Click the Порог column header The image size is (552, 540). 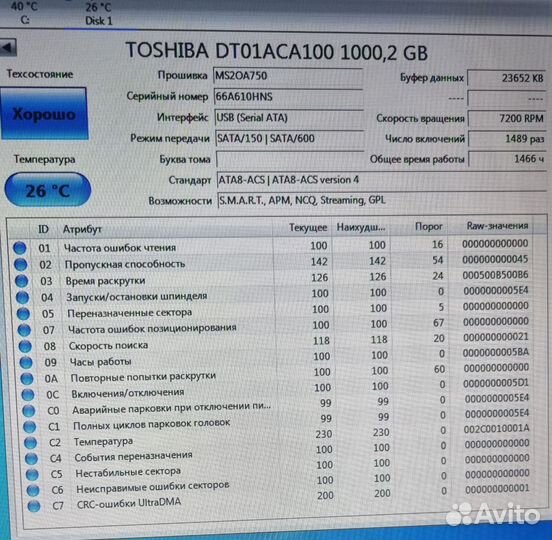point(429,226)
